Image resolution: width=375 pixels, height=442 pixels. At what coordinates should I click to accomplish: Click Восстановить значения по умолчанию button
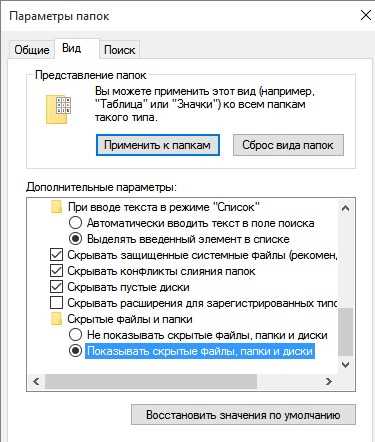tap(243, 415)
